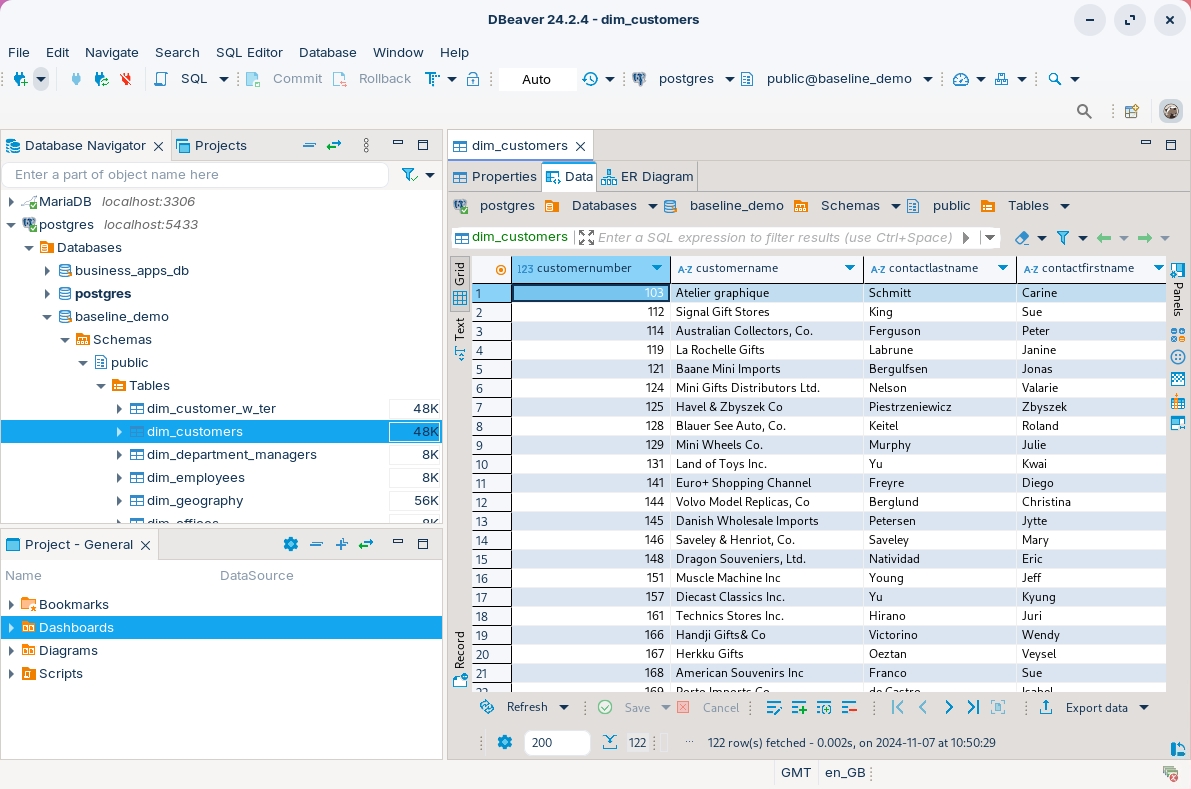Go to last page of results
The height and width of the screenshot is (789, 1191).
click(973, 707)
